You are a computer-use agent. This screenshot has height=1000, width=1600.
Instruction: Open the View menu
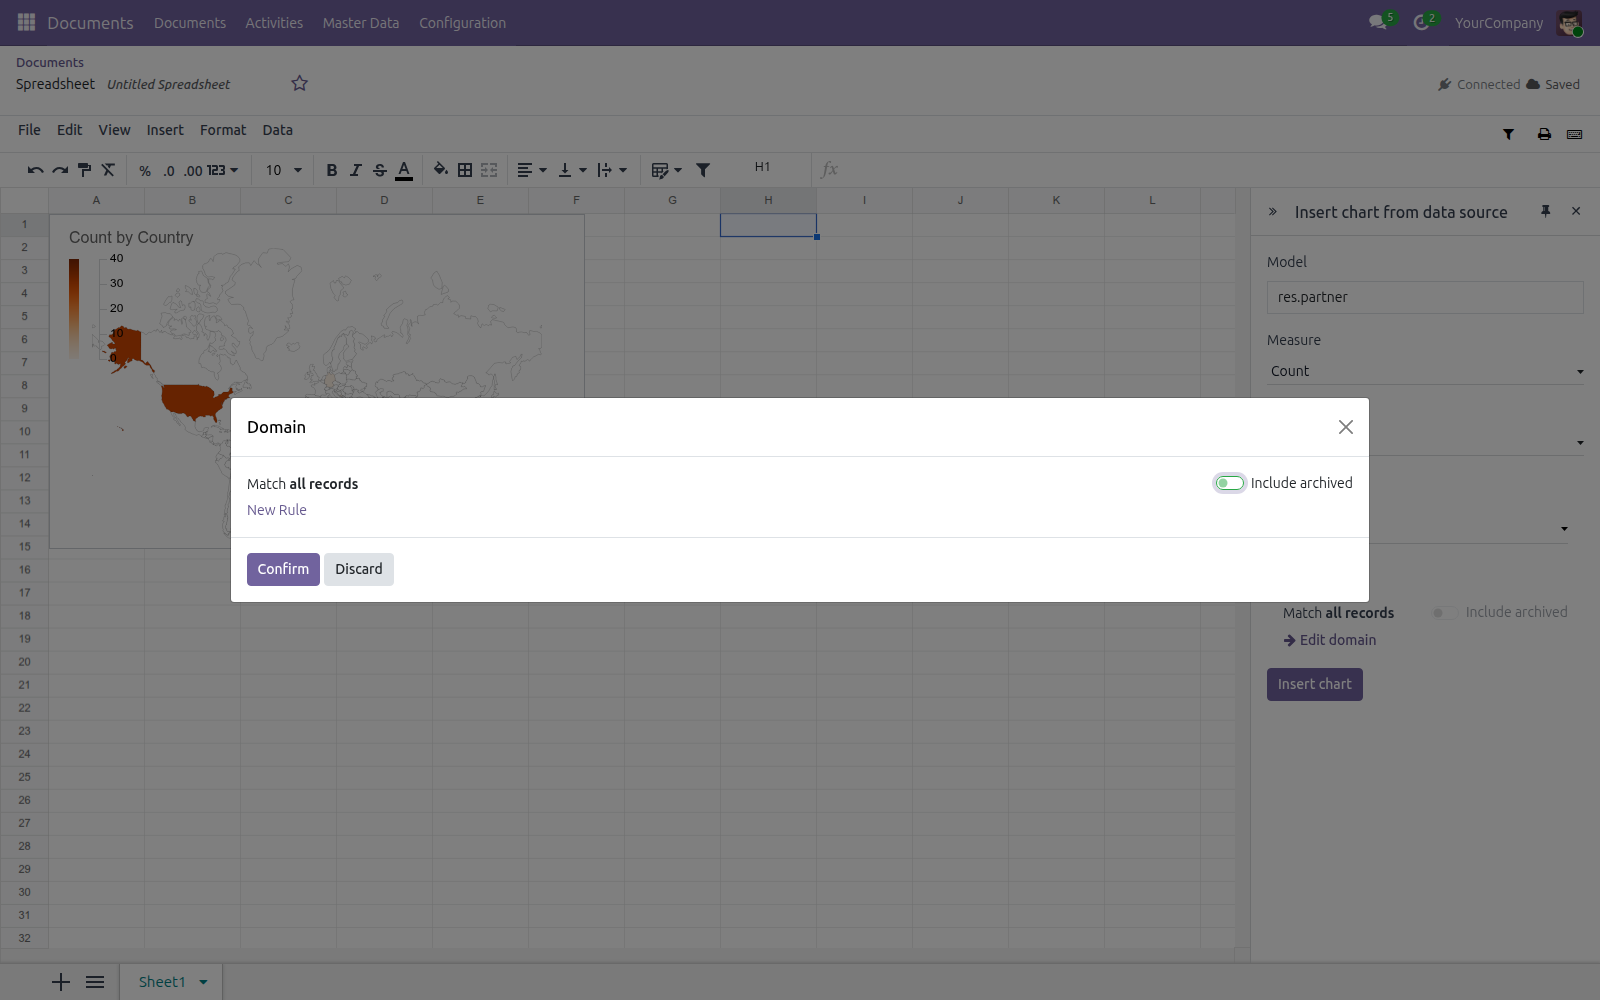click(114, 130)
